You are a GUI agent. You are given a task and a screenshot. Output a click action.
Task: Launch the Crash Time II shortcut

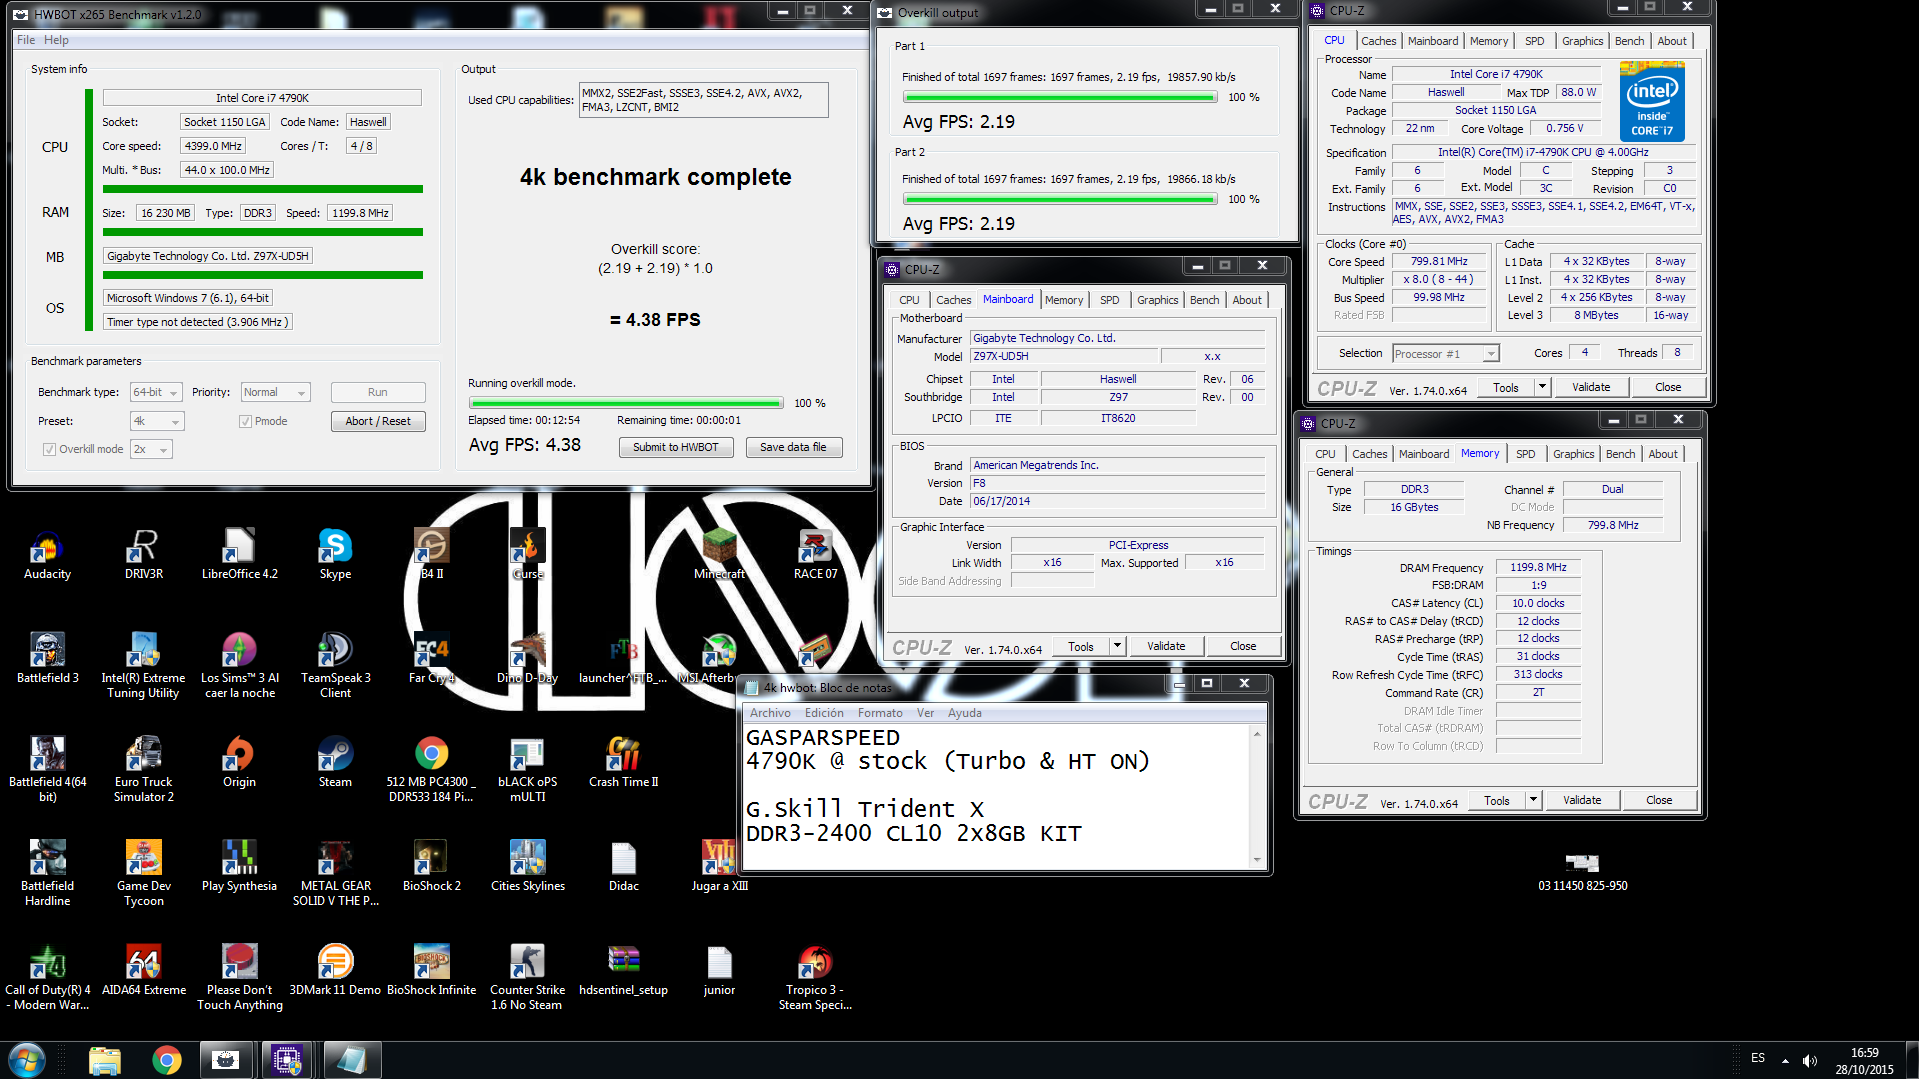(x=623, y=762)
